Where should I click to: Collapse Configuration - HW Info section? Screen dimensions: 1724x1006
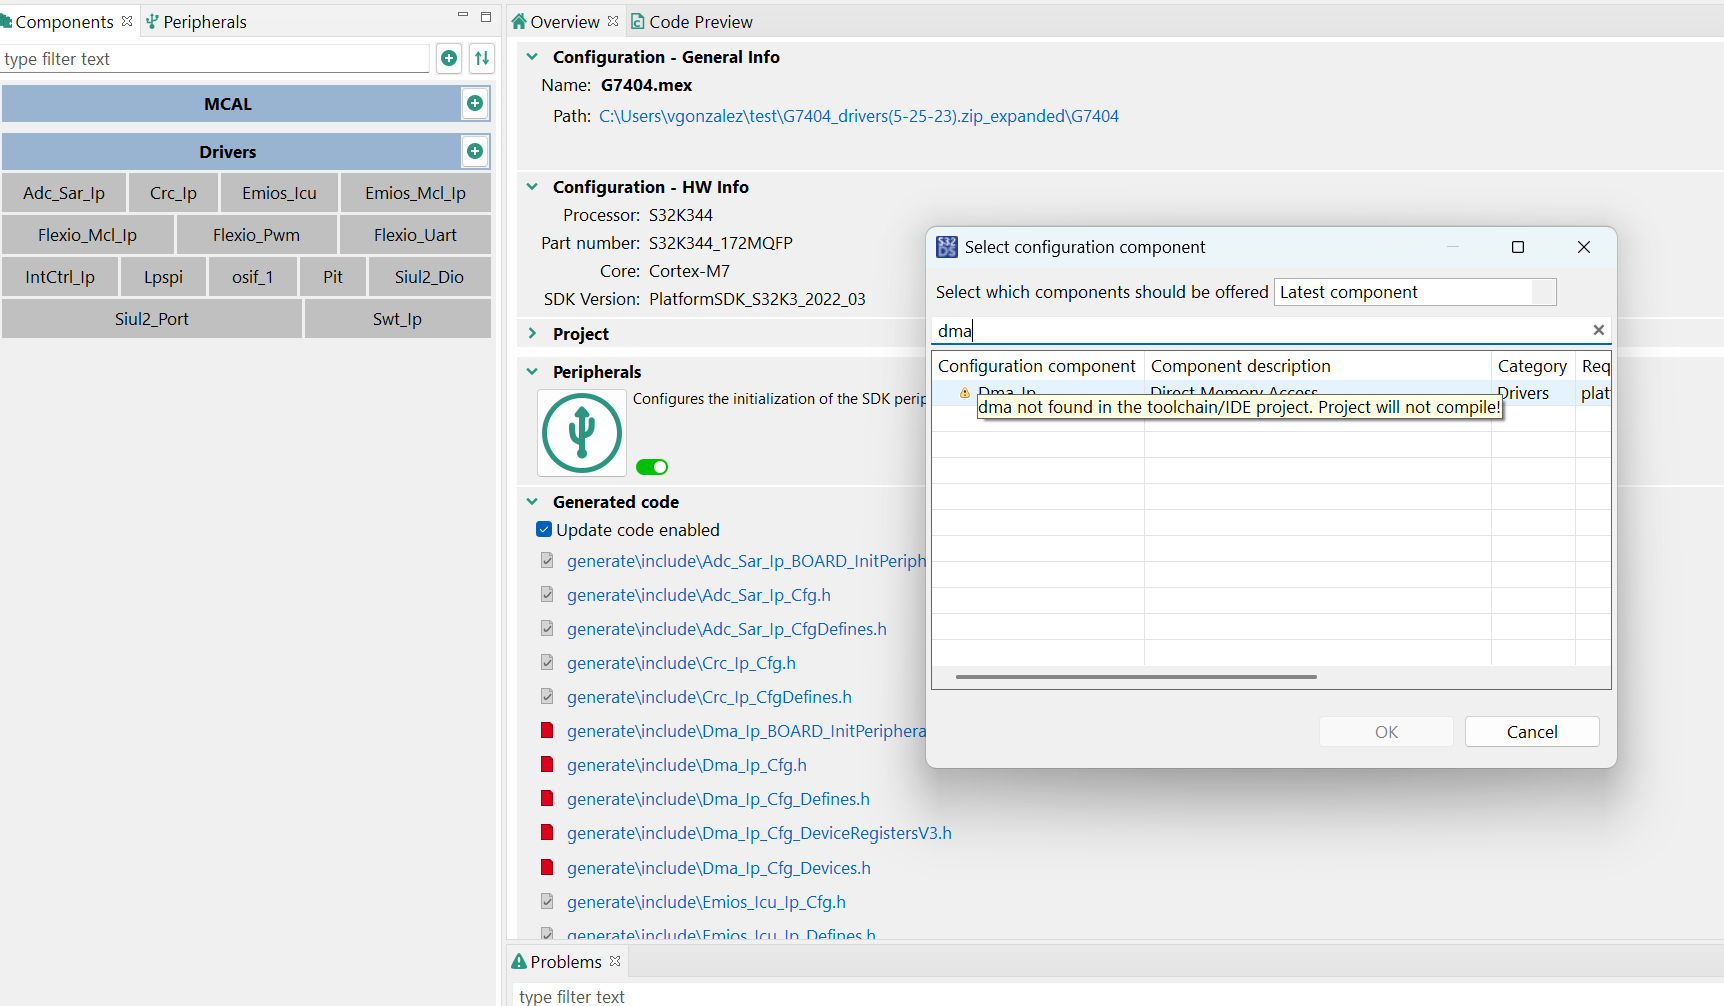tap(532, 187)
